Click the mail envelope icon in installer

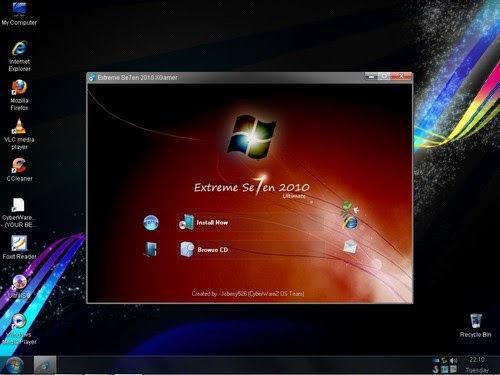[350, 247]
